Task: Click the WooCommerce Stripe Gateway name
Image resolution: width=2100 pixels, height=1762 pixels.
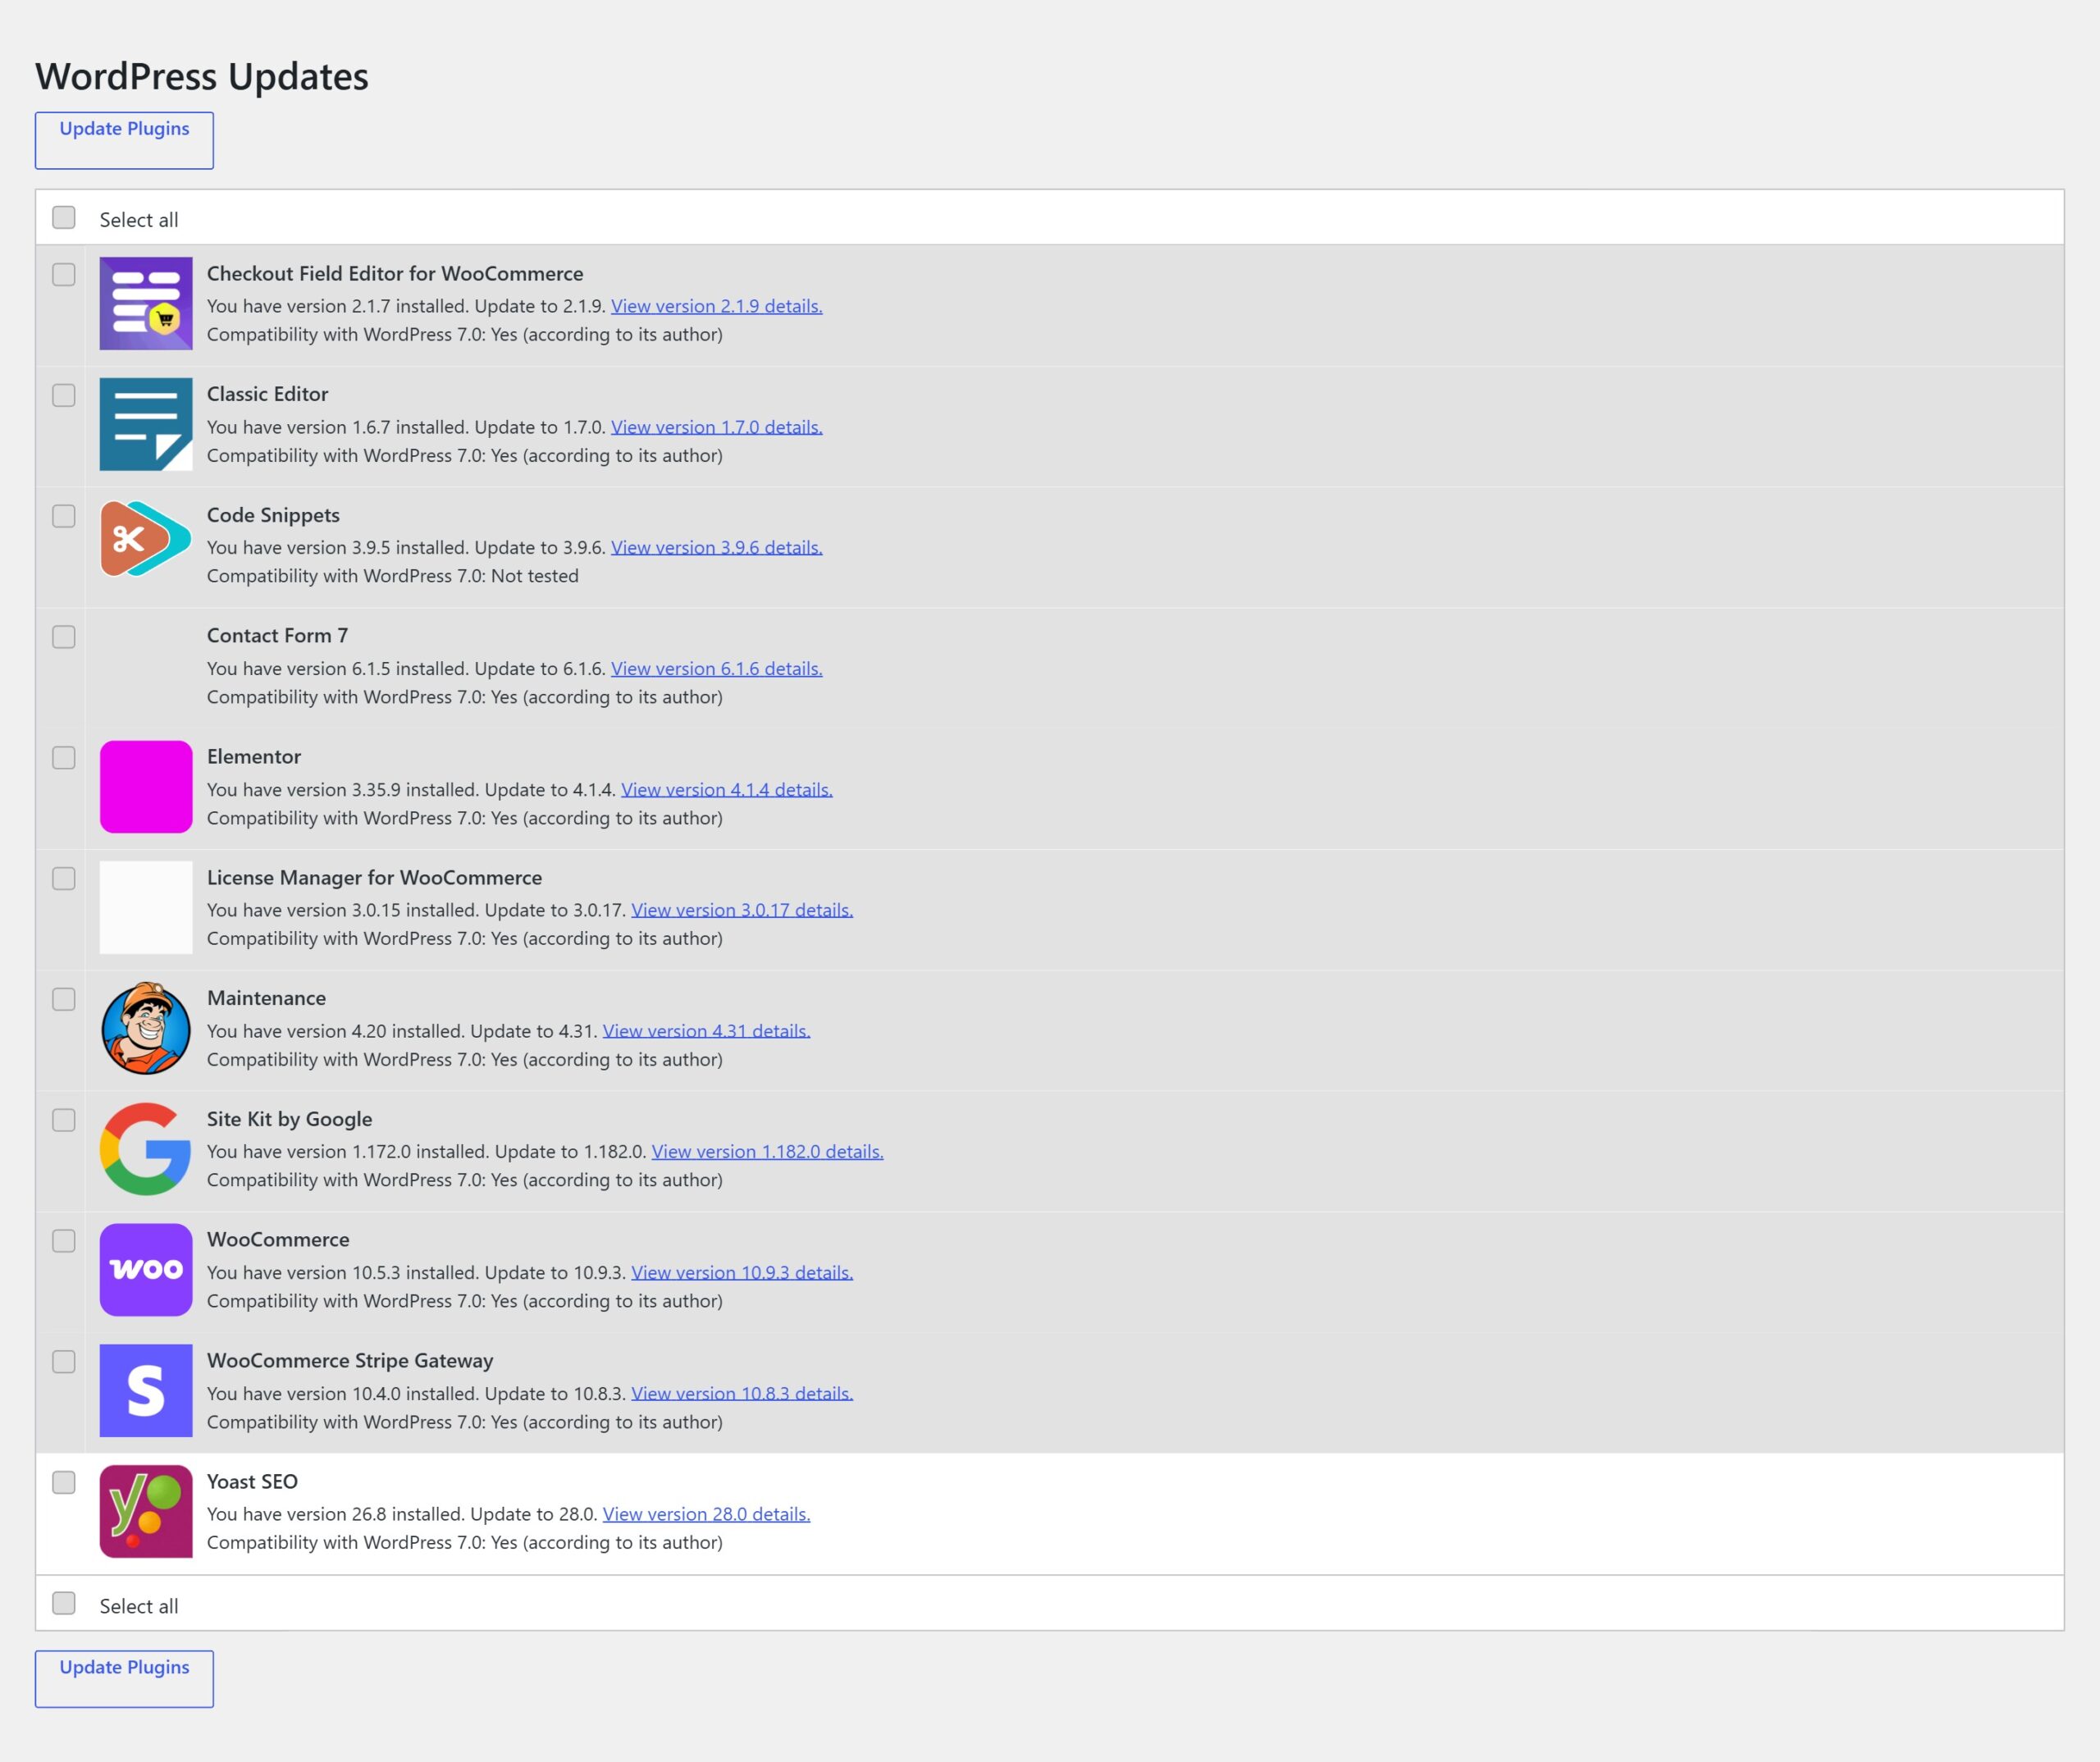Action: [350, 1361]
